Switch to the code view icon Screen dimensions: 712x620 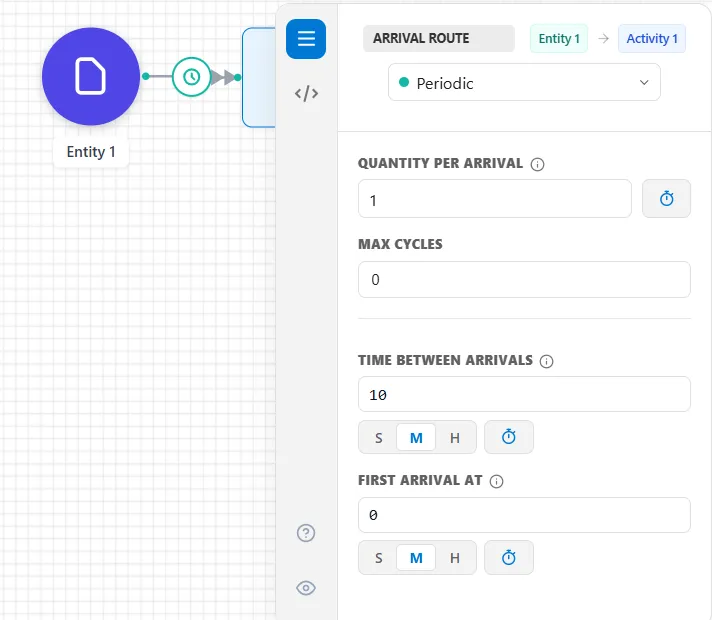306,93
